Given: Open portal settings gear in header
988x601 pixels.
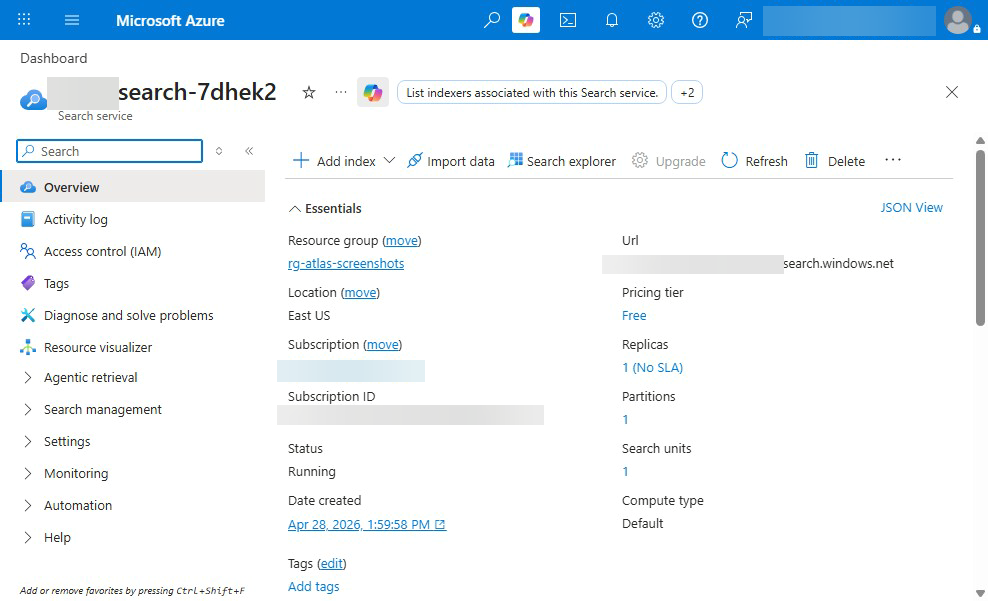Looking at the screenshot, I should pyautogui.click(x=656, y=20).
